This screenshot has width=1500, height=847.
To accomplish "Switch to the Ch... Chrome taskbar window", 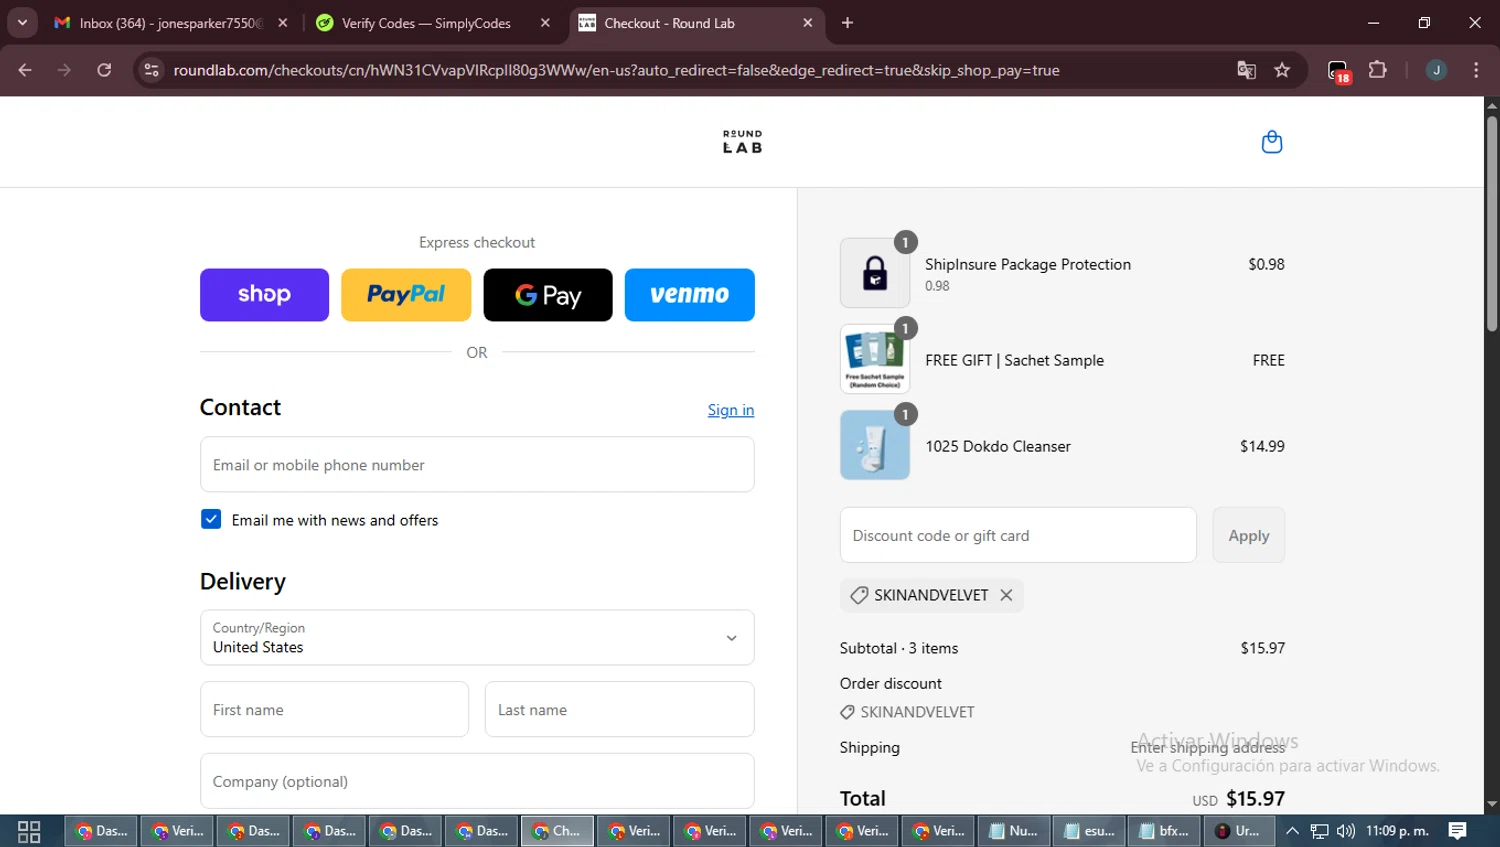I will pos(557,831).
